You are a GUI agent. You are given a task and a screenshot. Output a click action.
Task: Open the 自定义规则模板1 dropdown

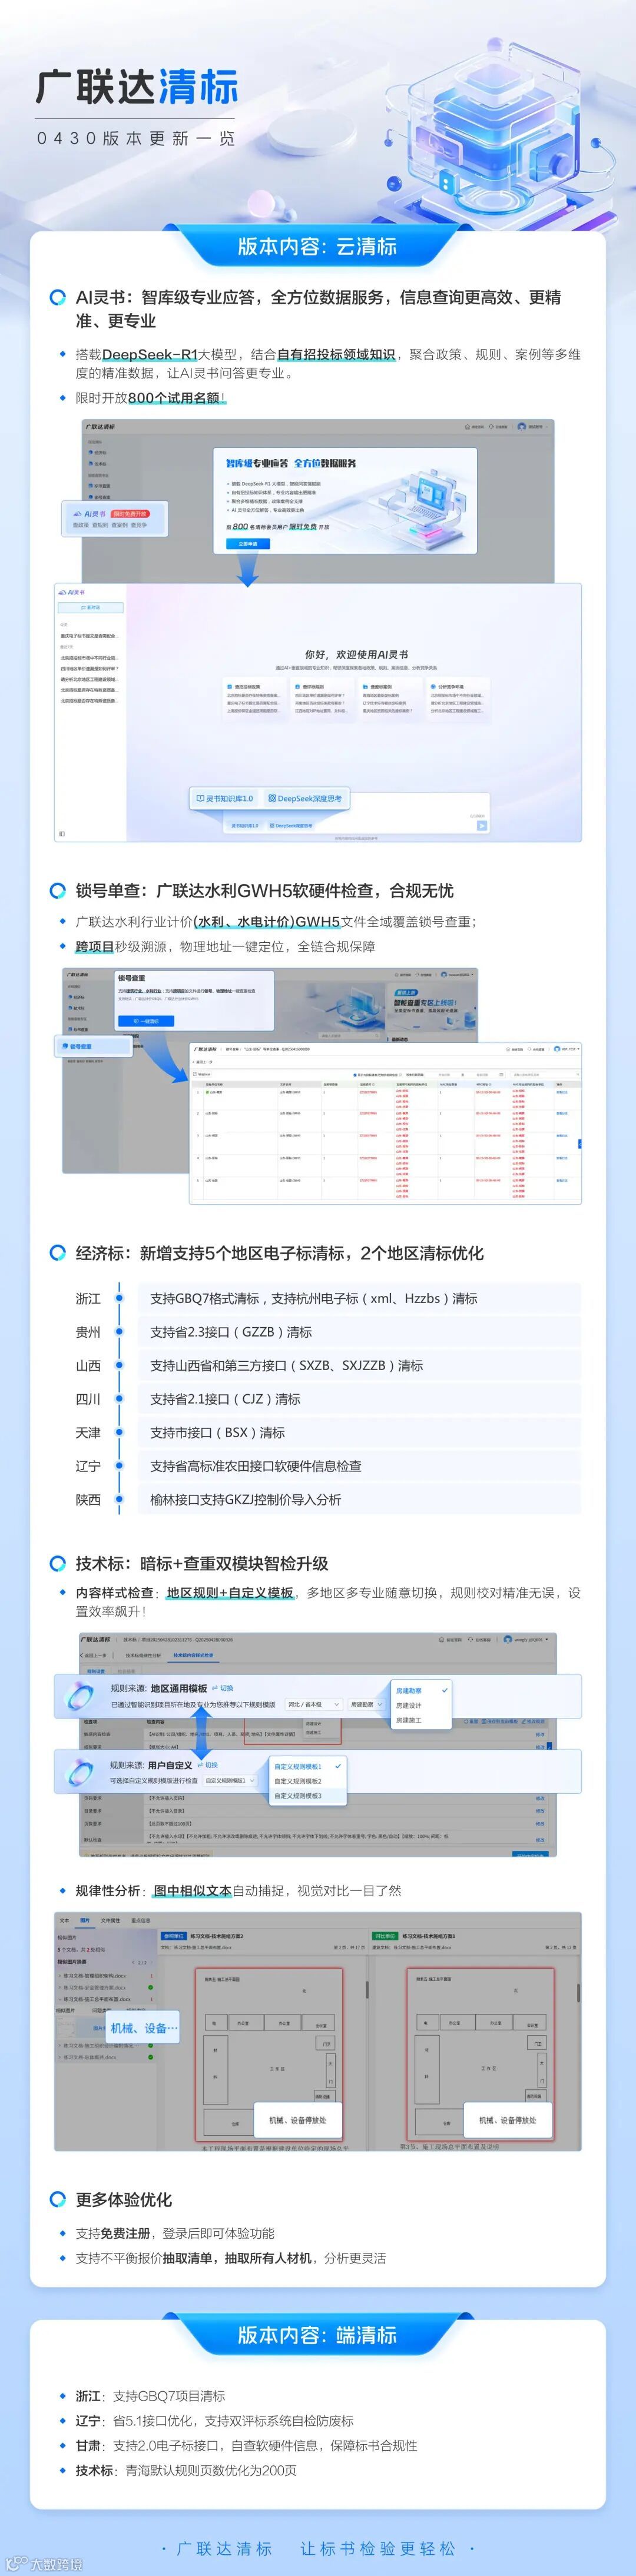230,1781
